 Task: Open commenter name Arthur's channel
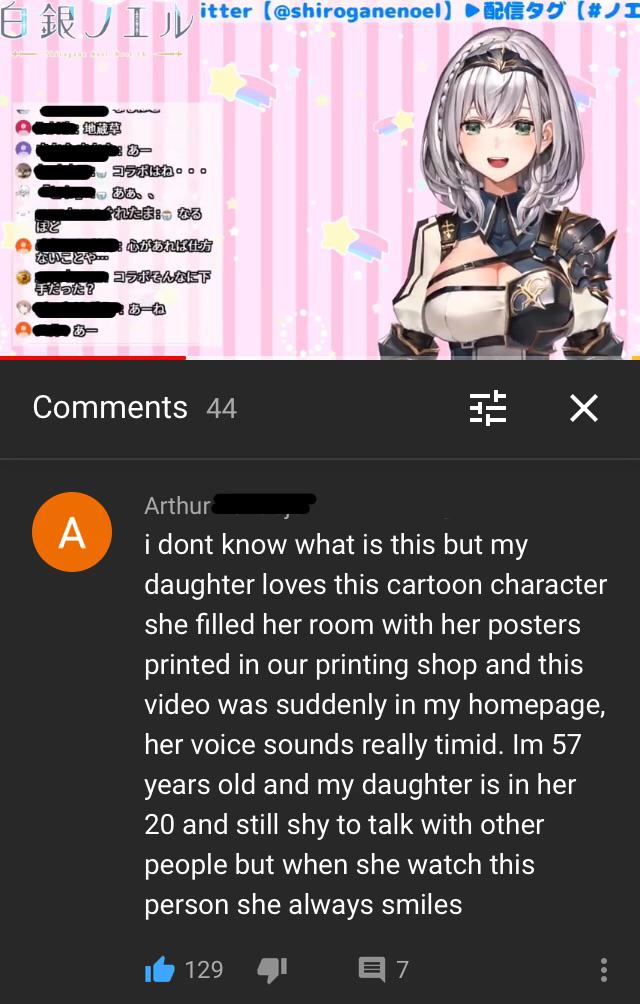177,505
